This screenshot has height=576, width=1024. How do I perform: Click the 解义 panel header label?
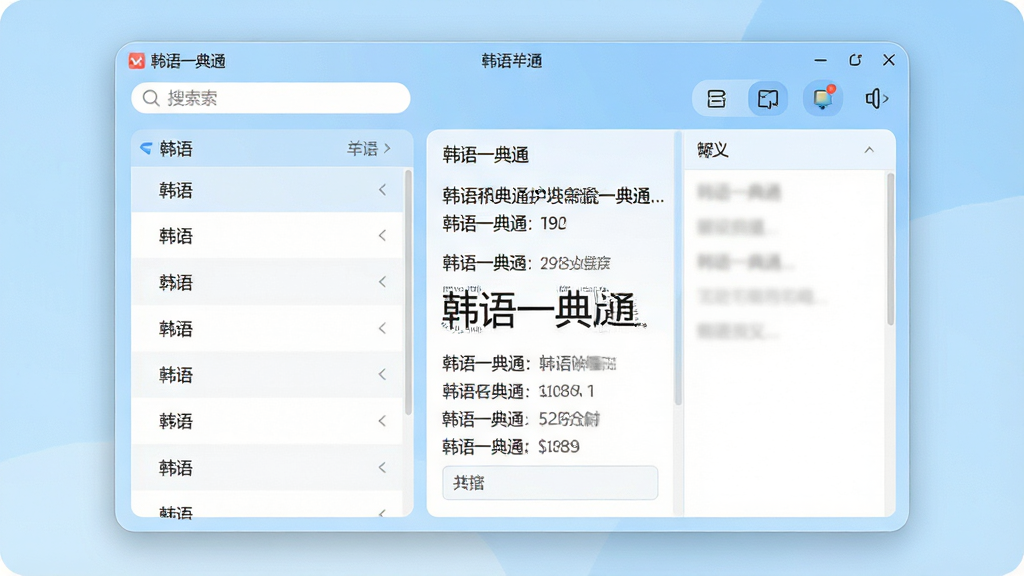click(x=712, y=150)
